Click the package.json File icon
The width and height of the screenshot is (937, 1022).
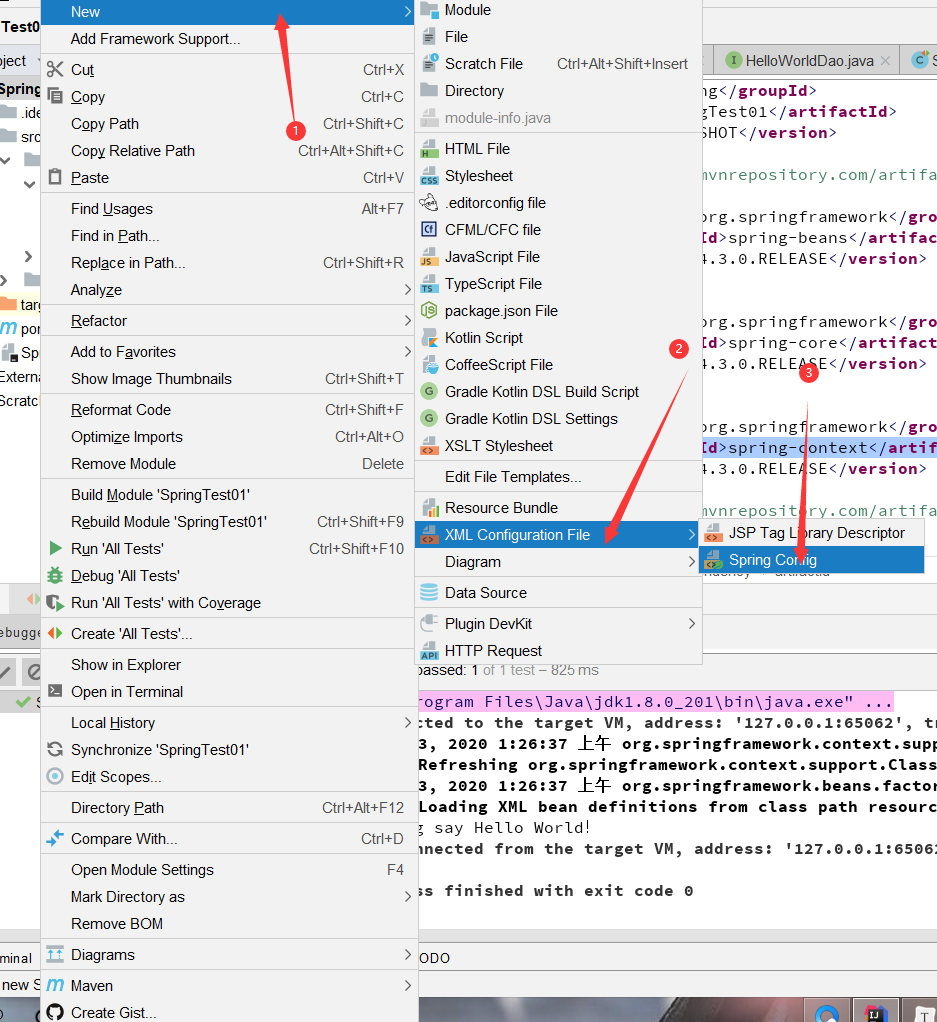coord(429,311)
